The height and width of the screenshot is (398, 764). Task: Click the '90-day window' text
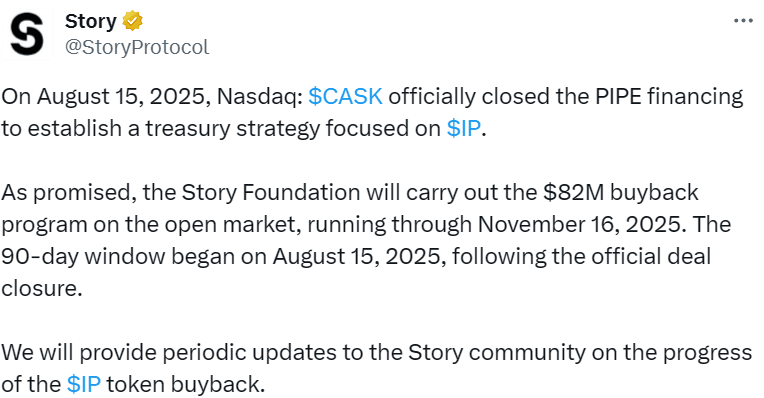click(83, 256)
